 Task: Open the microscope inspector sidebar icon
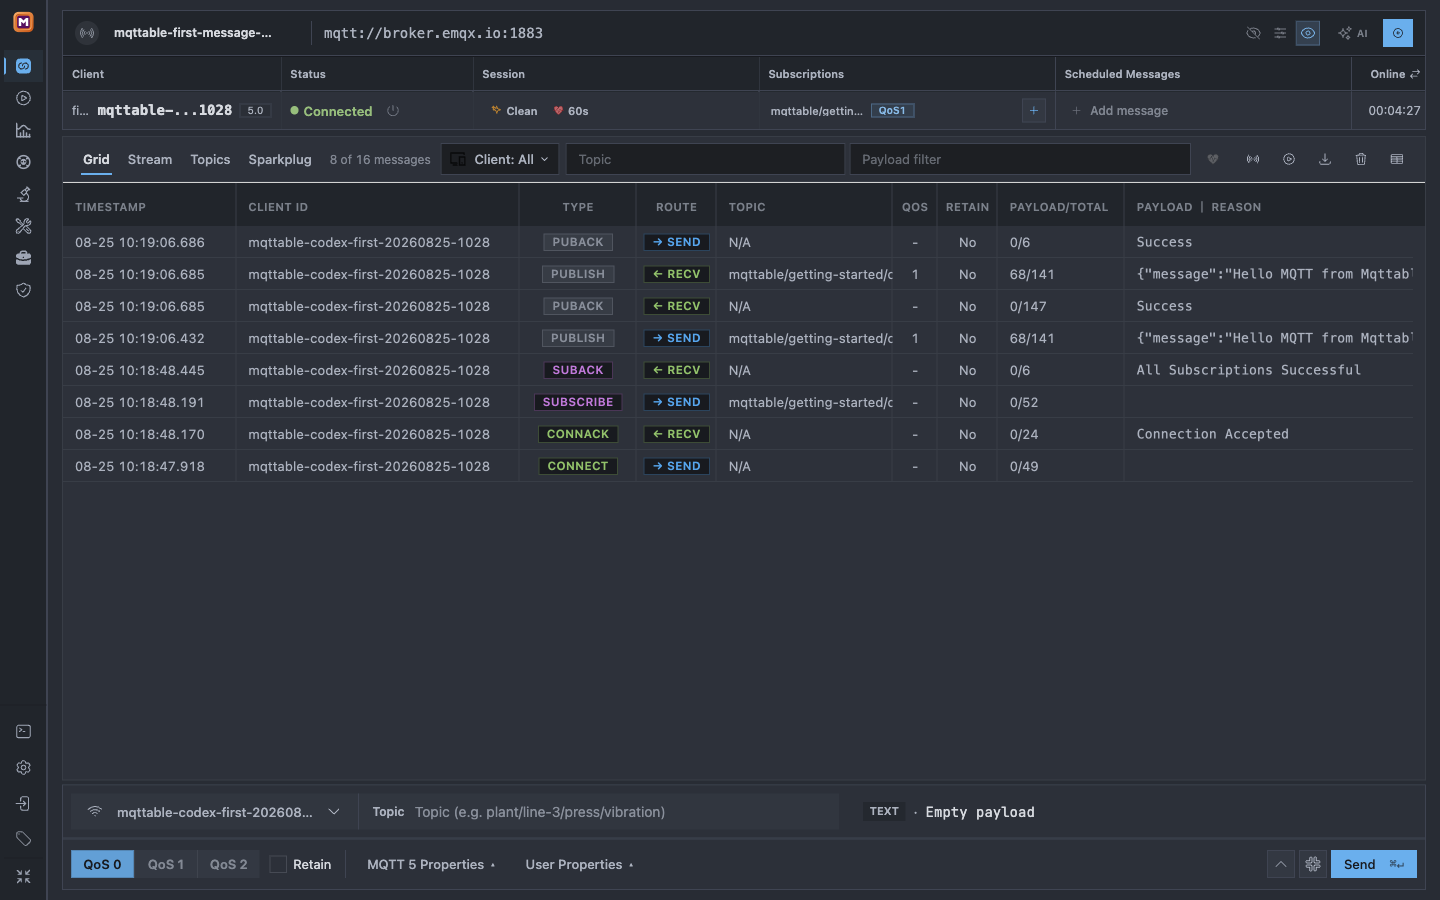coord(23,194)
